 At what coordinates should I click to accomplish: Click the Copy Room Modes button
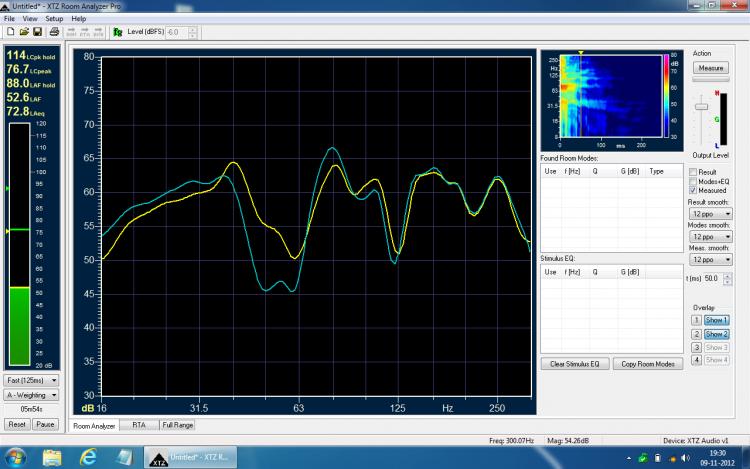click(x=648, y=364)
